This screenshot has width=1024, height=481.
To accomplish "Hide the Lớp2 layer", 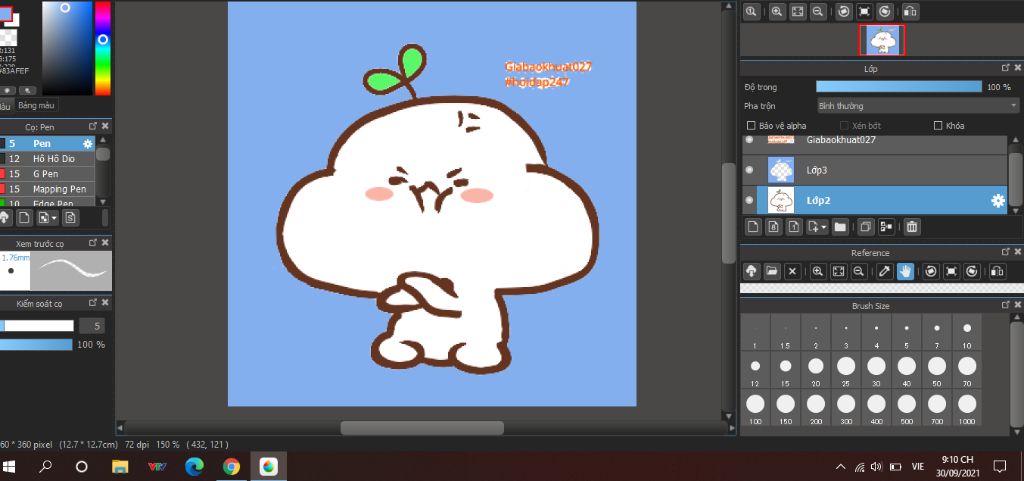I will tap(749, 200).
